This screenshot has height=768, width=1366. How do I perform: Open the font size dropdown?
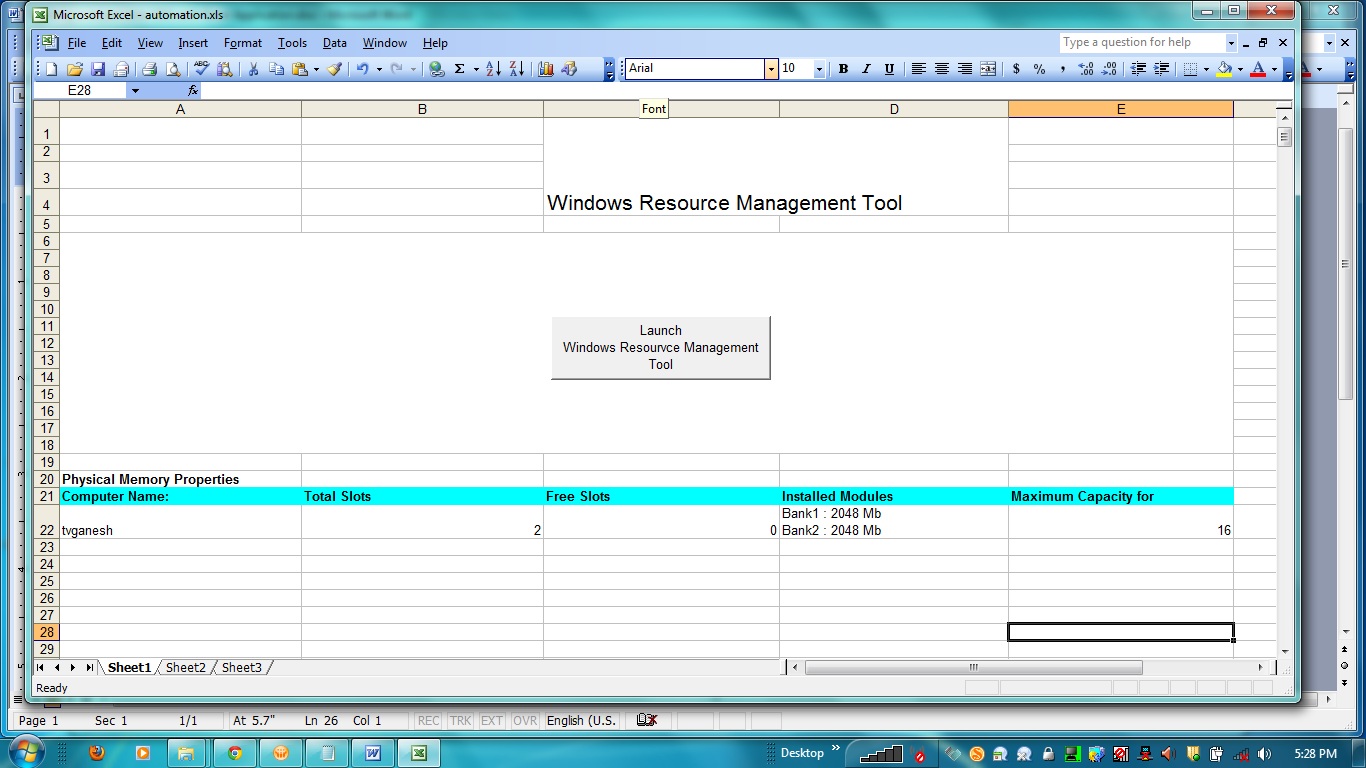821,68
